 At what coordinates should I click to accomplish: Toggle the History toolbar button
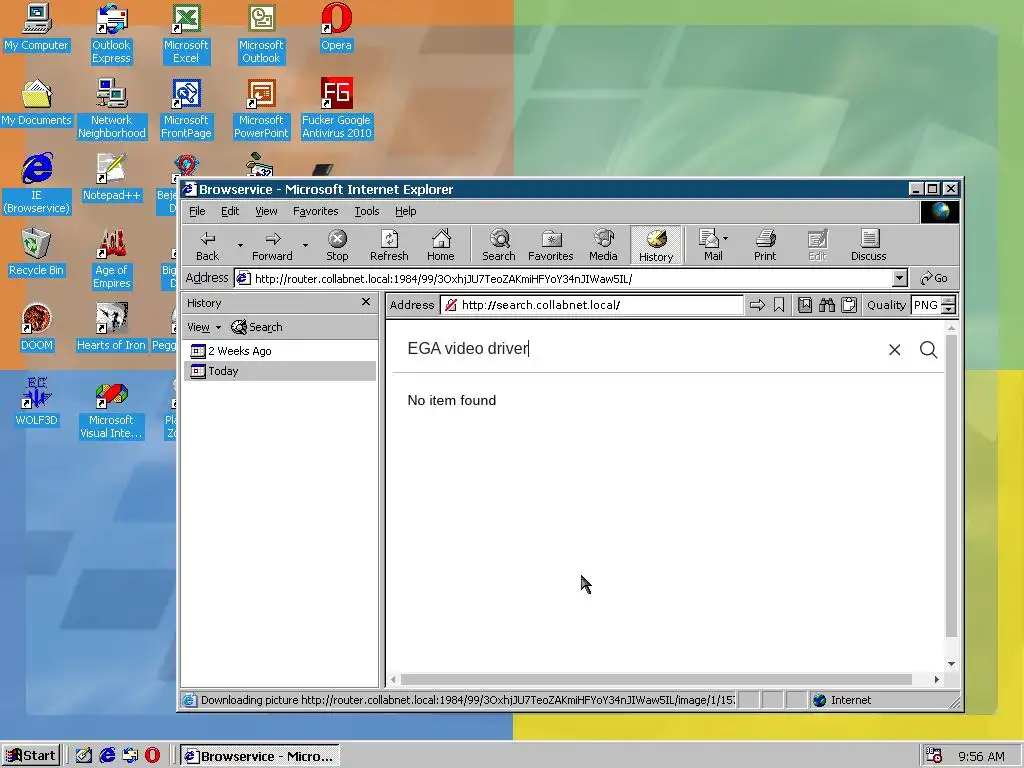(x=656, y=246)
